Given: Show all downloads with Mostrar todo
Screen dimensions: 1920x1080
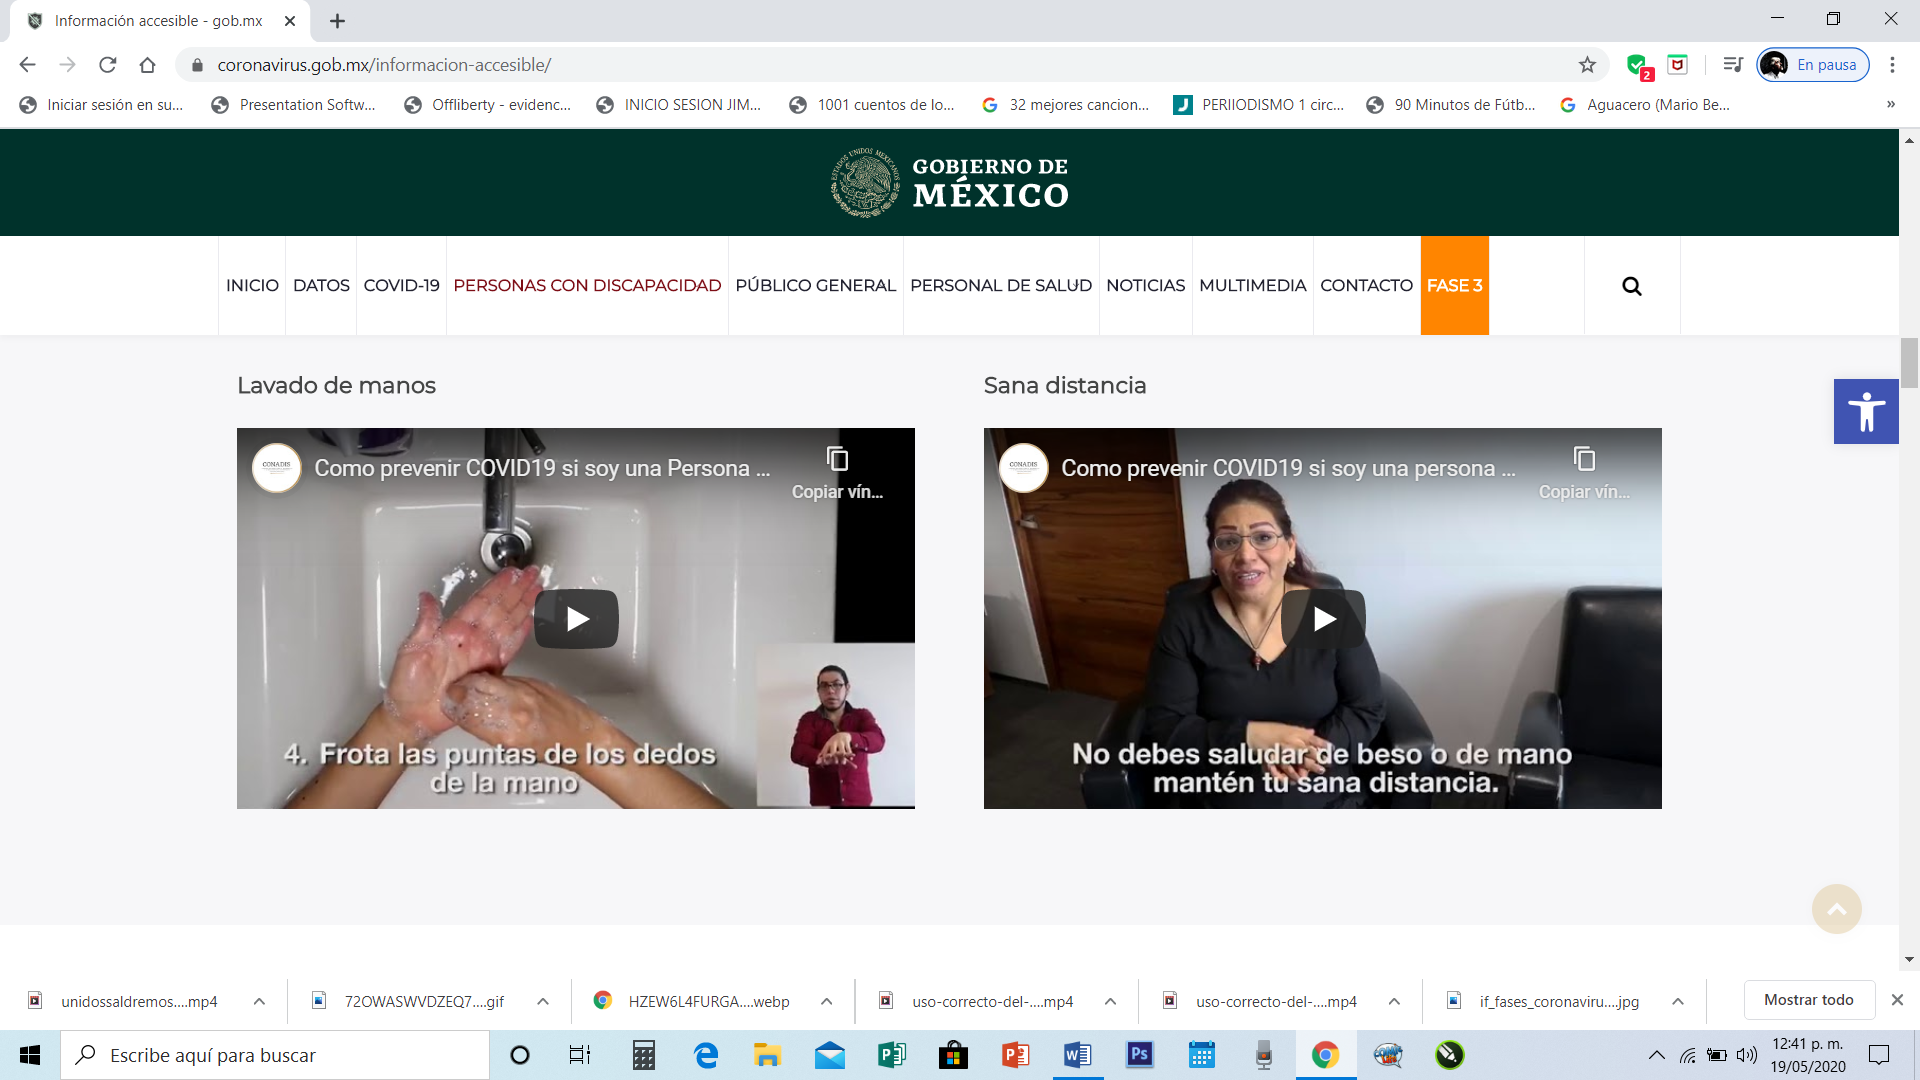Looking at the screenshot, I should (x=1808, y=1000).
